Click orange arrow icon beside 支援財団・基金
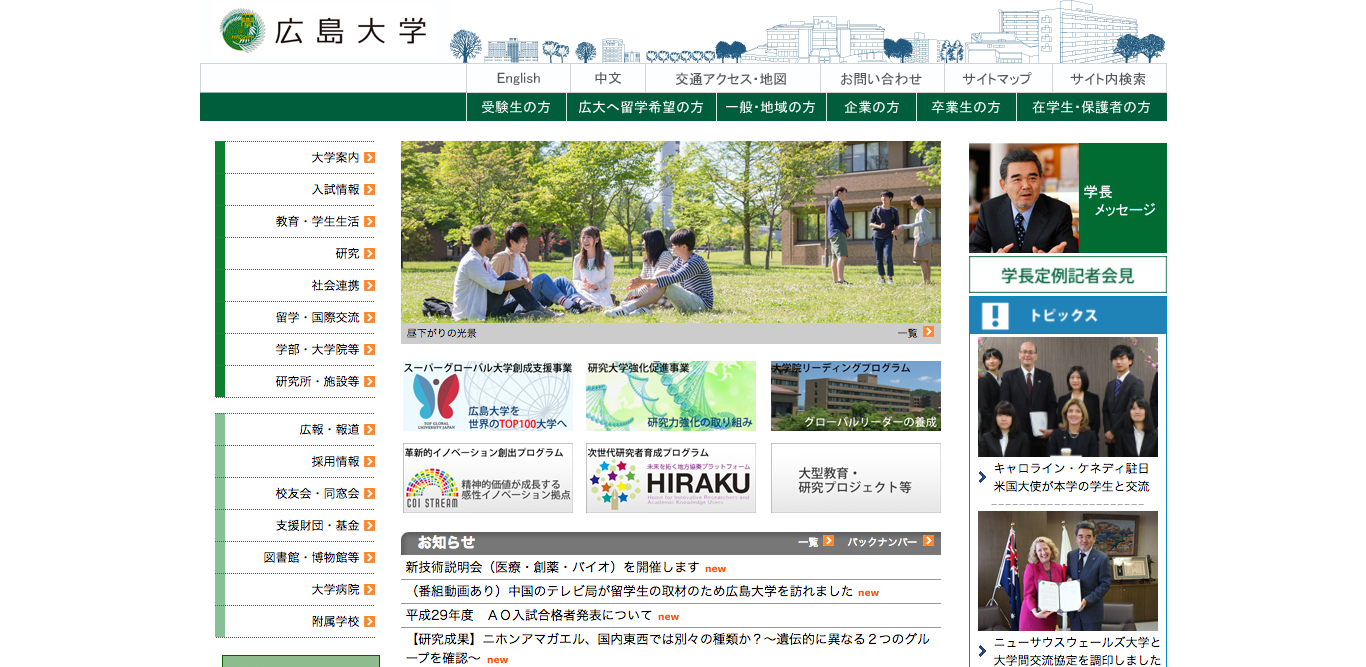 370,526
